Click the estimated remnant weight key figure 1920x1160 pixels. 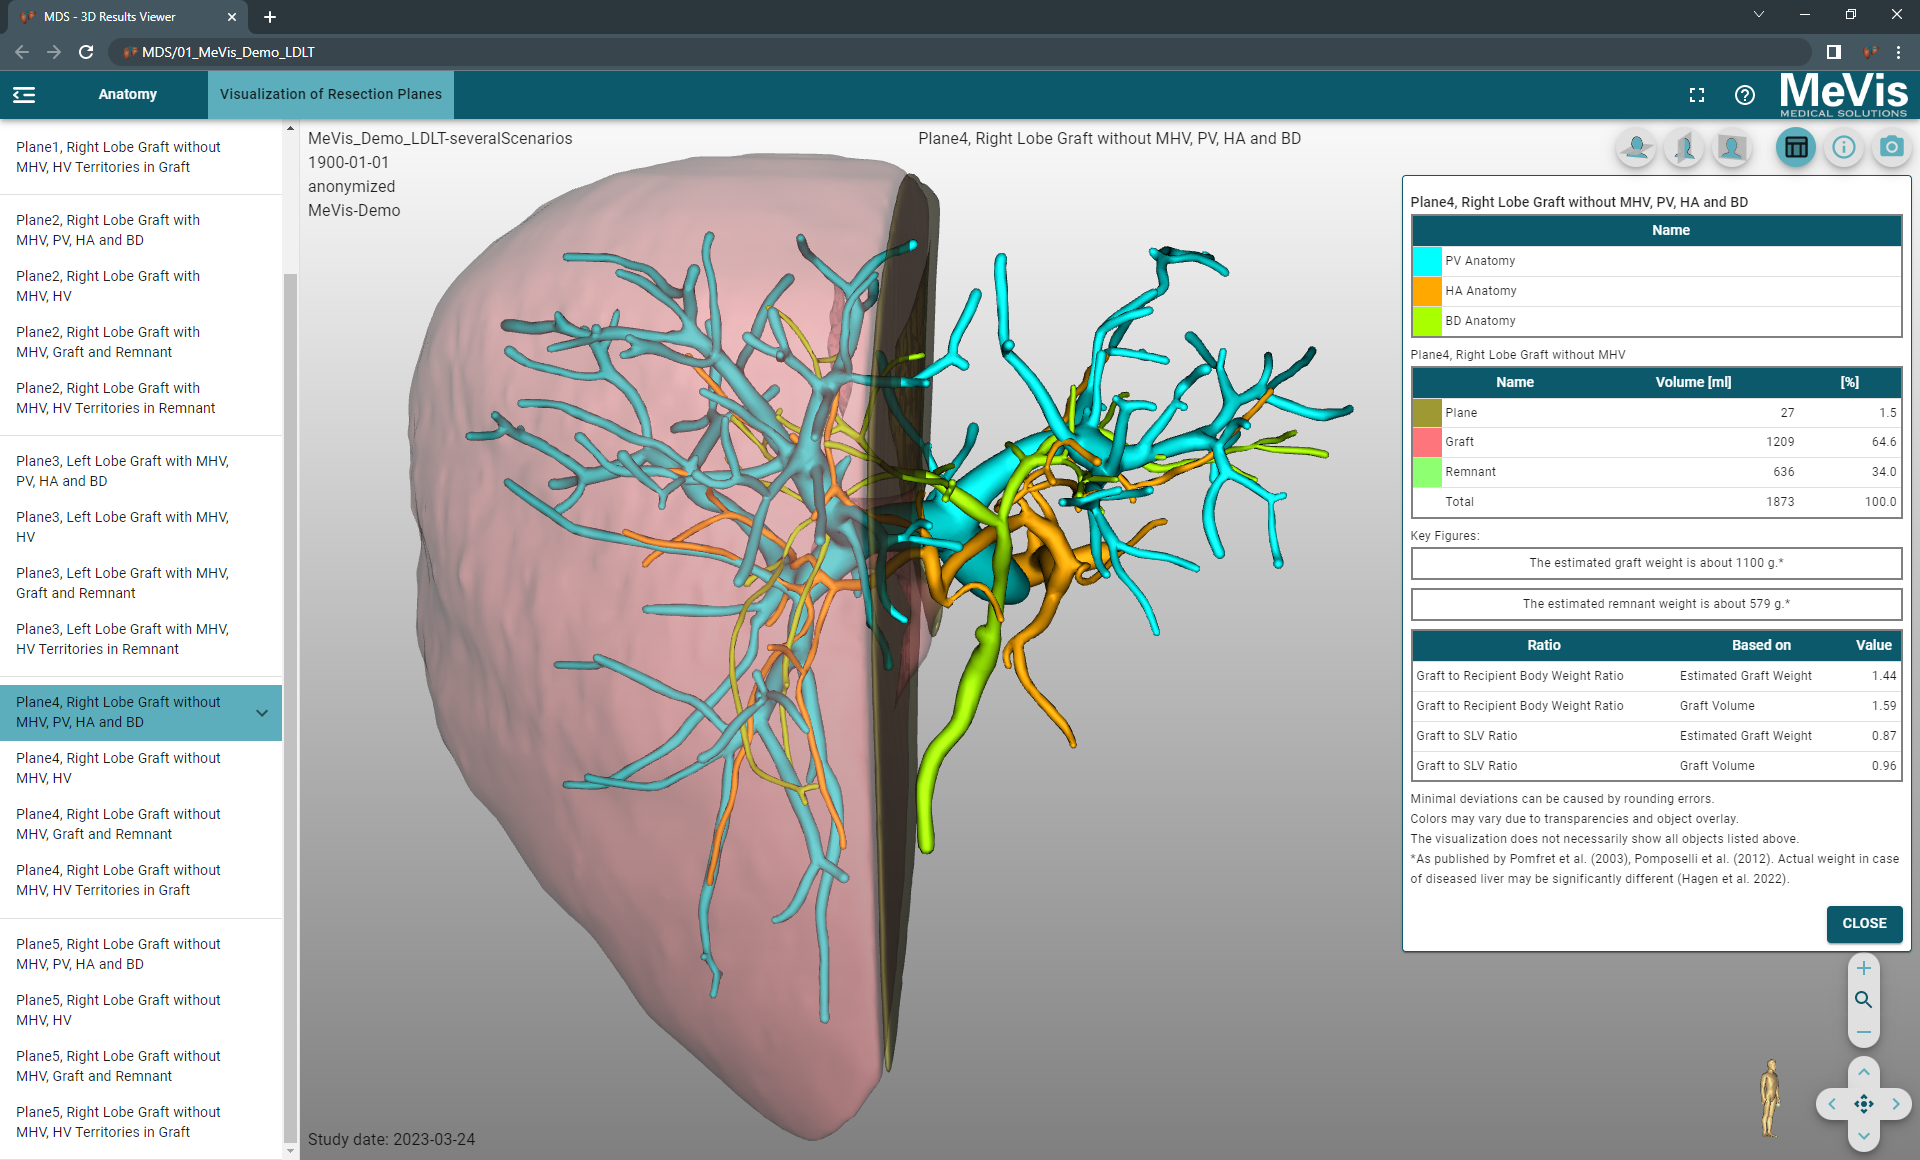click(x=1656, y=604)
